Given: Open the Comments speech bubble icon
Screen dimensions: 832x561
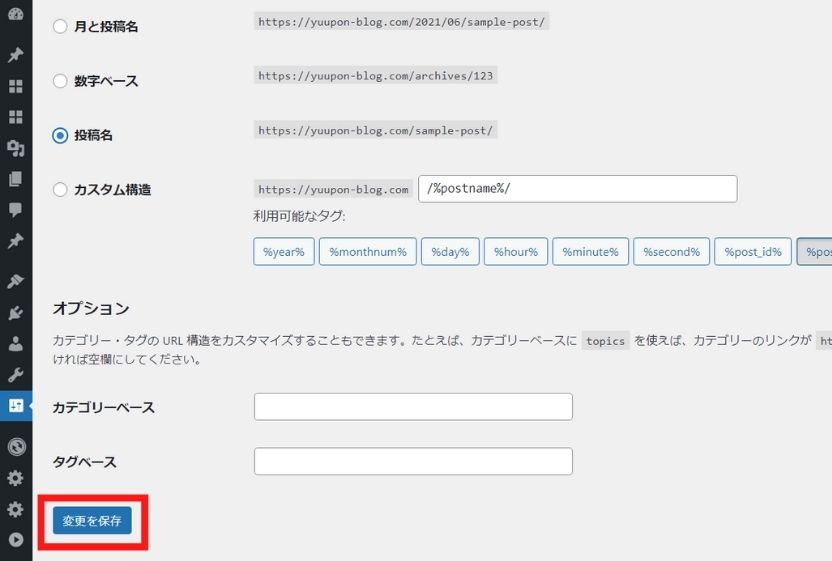Looking at the screenshot, I should [15, 211].
